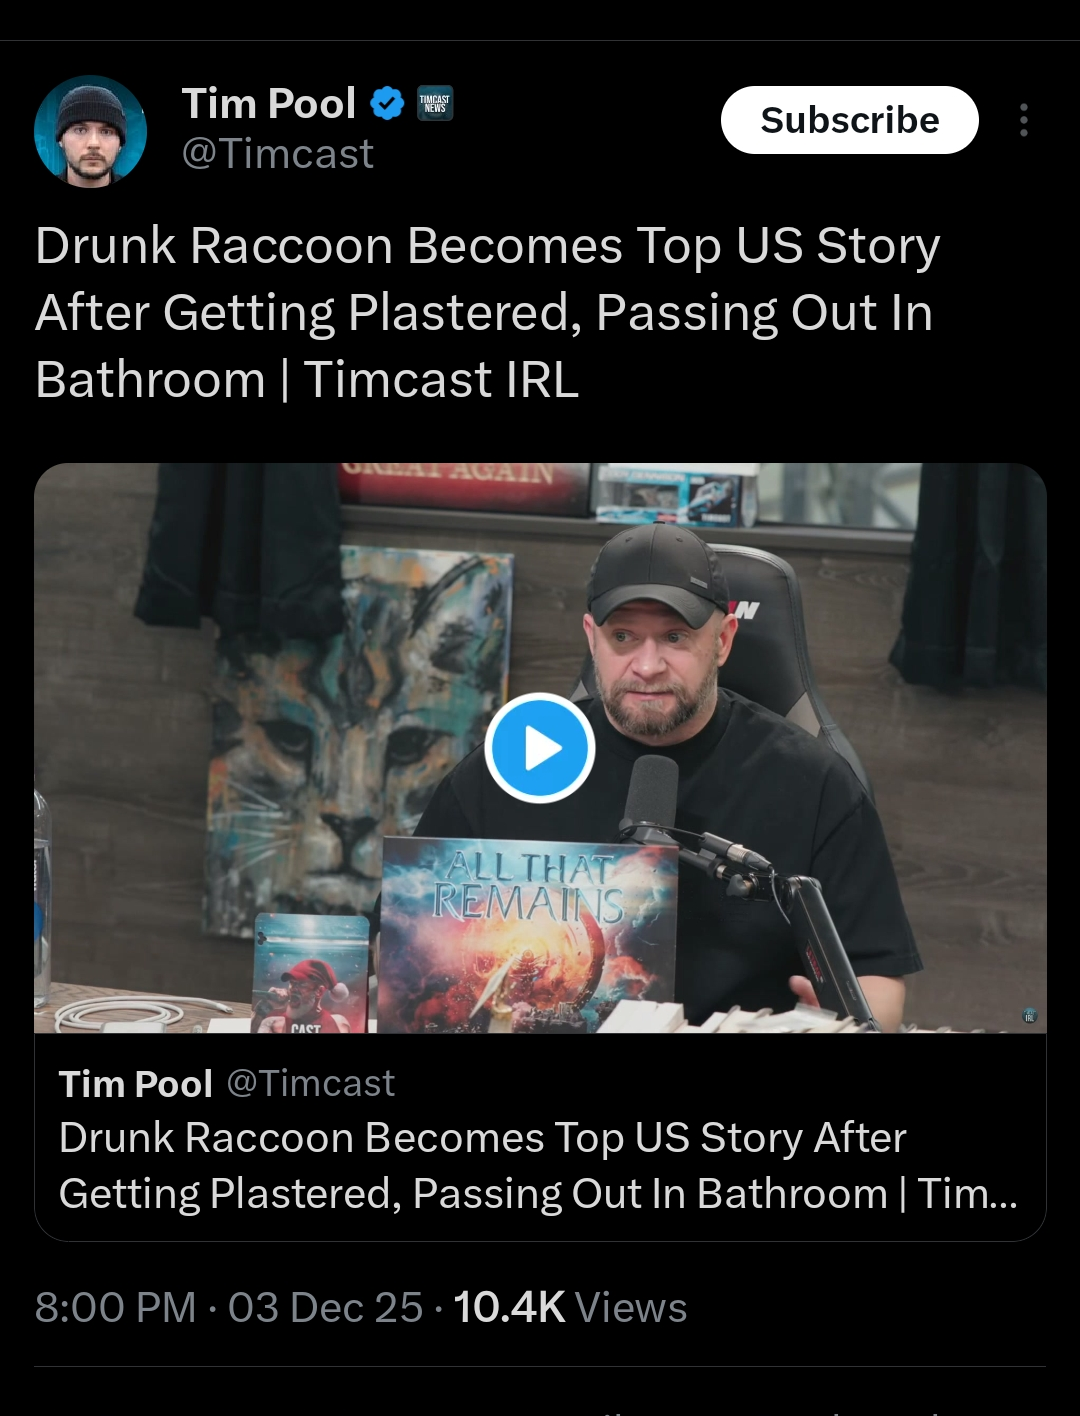The height and width of the screenshot is (1416, 1080).
Task: Open @Timcast handle in video card
Action: coord(311,1084)
